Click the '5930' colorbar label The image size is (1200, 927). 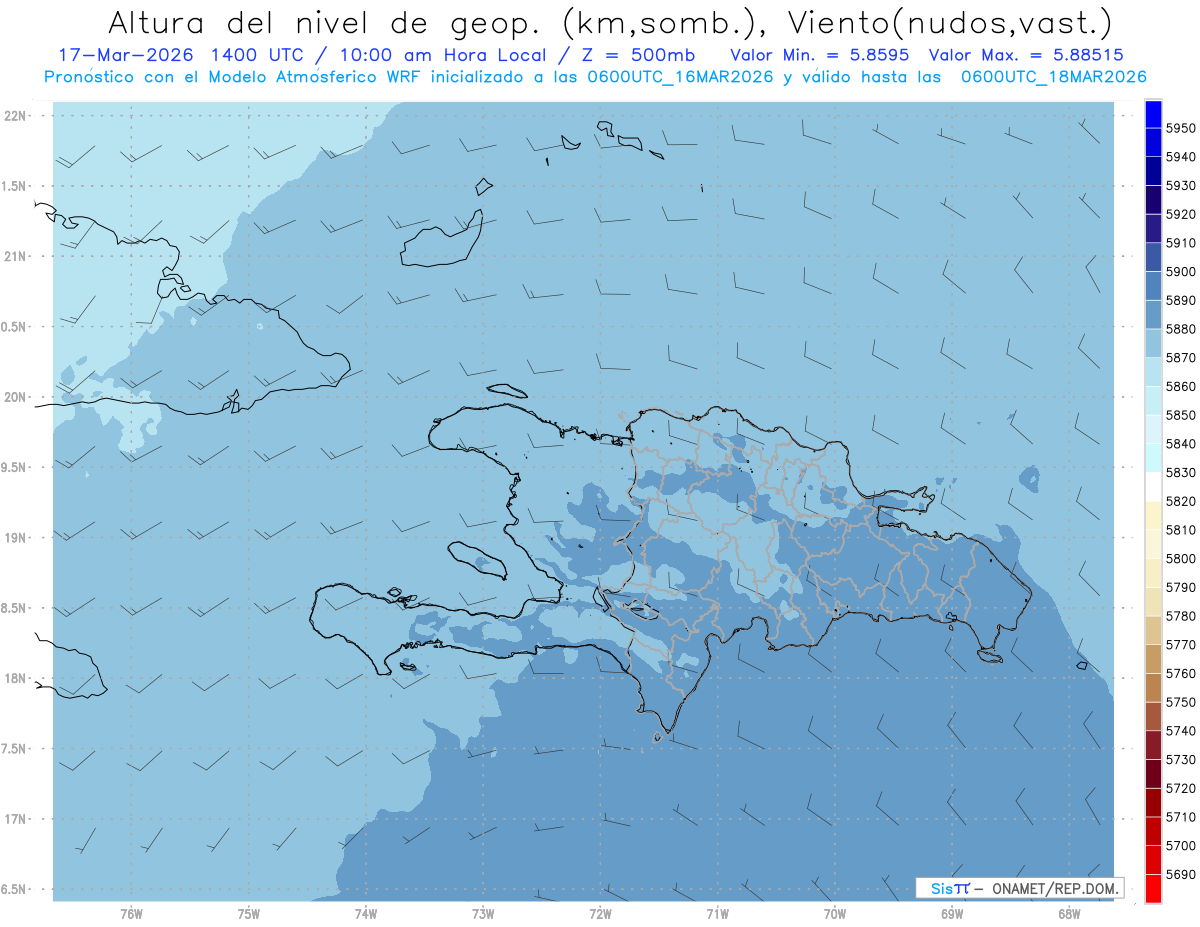(1181, 186)
